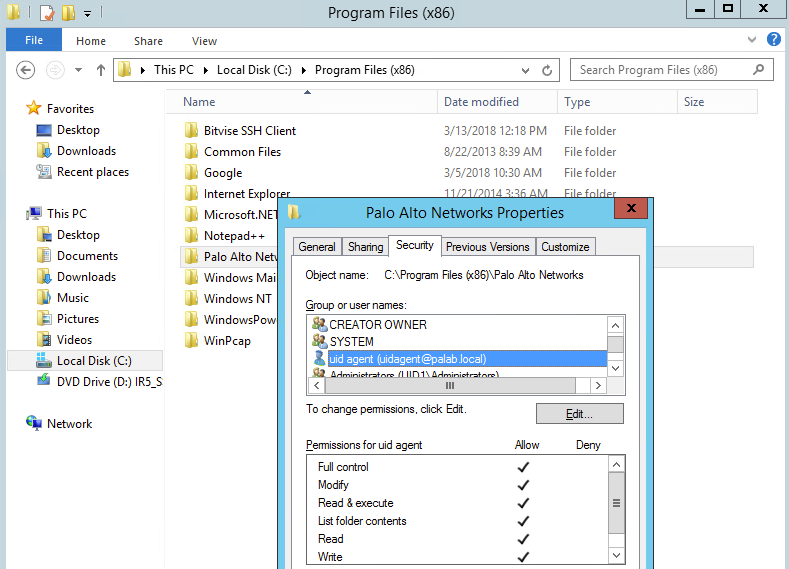Select the Google folder
Viewport: 789px width, 569px height.
click(223, 173)
